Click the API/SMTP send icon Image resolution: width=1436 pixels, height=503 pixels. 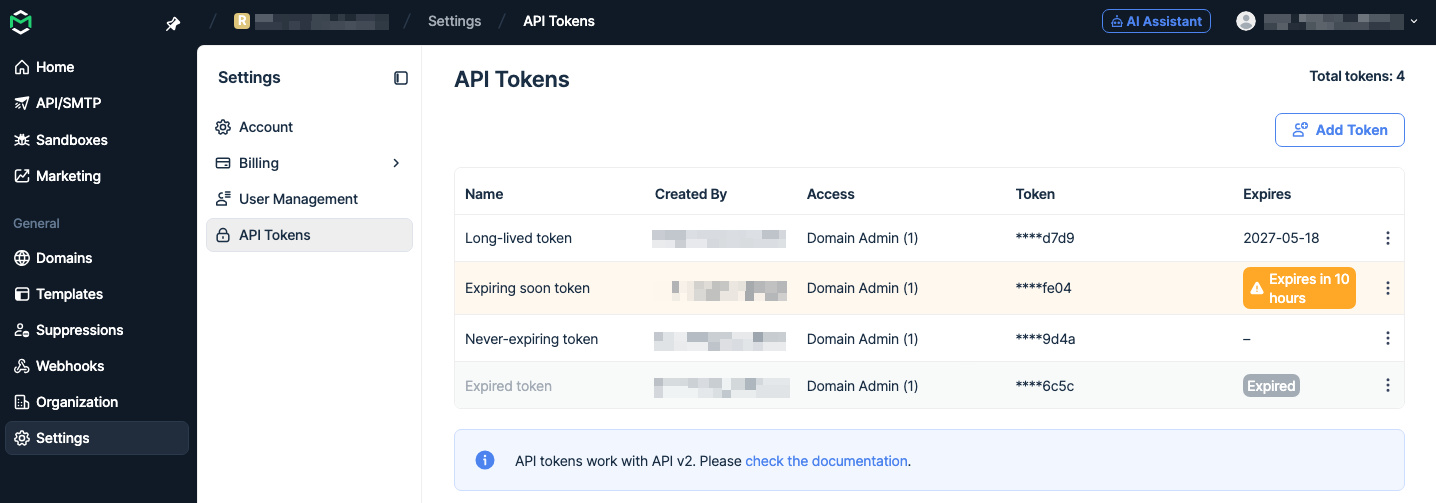pyautogui.click(x=22, y=103)
